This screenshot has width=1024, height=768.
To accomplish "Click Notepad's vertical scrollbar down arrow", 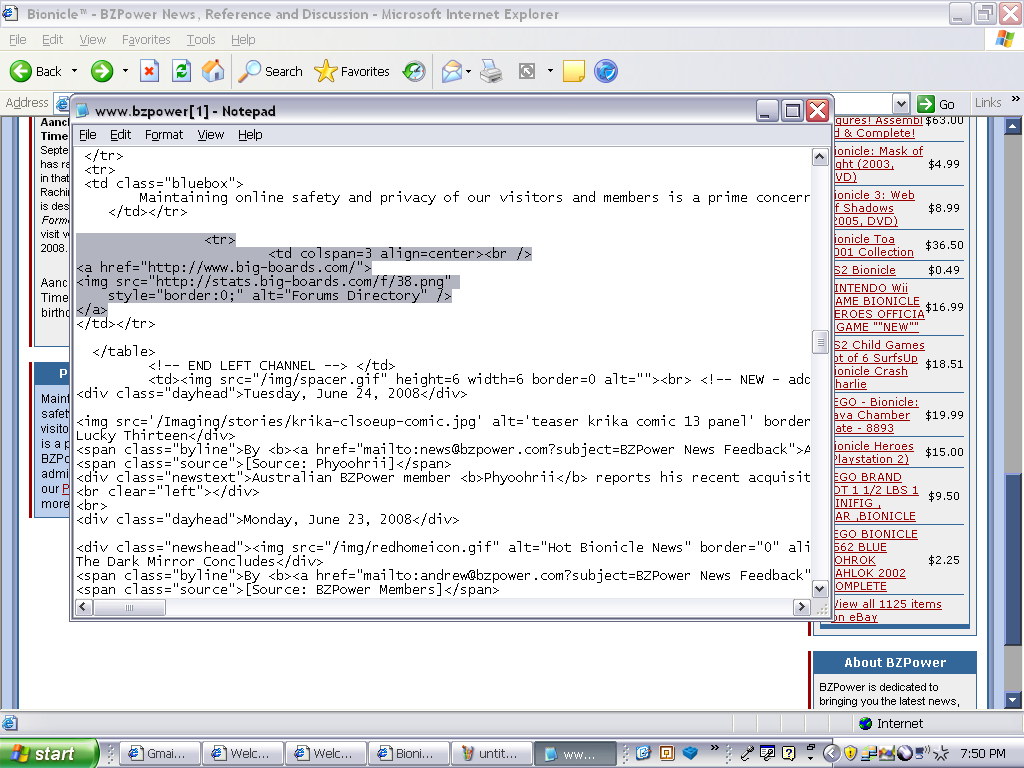I will 820,589.
